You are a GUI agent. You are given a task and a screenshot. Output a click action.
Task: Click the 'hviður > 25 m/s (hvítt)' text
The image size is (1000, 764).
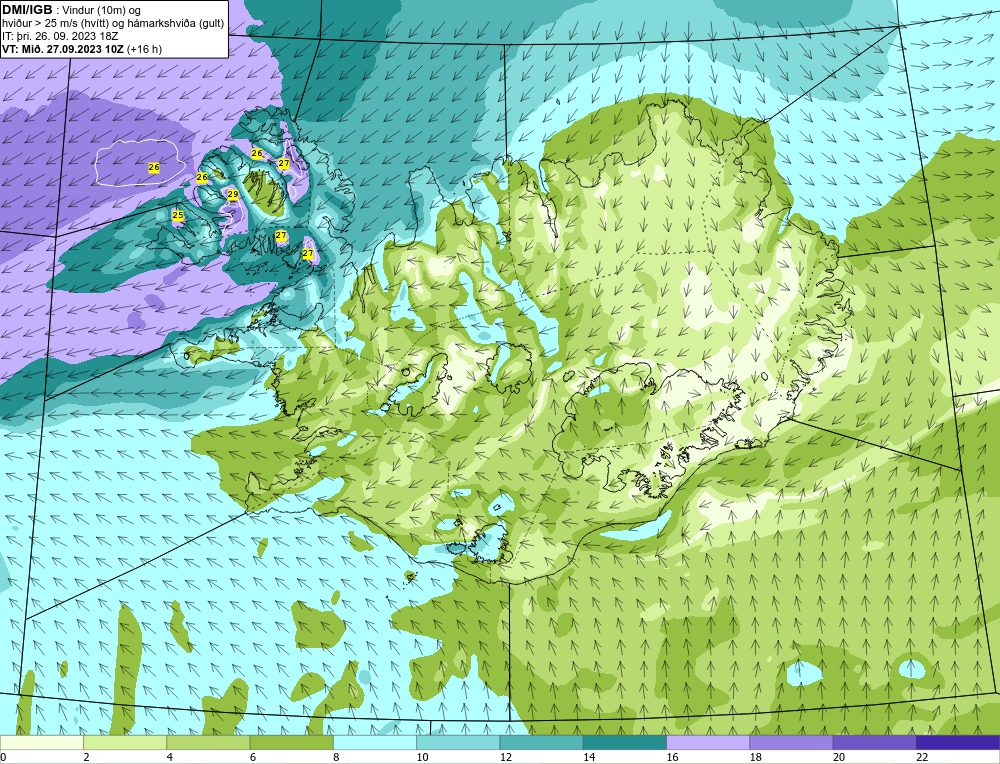pyautogui.click(x=53, y=23)
